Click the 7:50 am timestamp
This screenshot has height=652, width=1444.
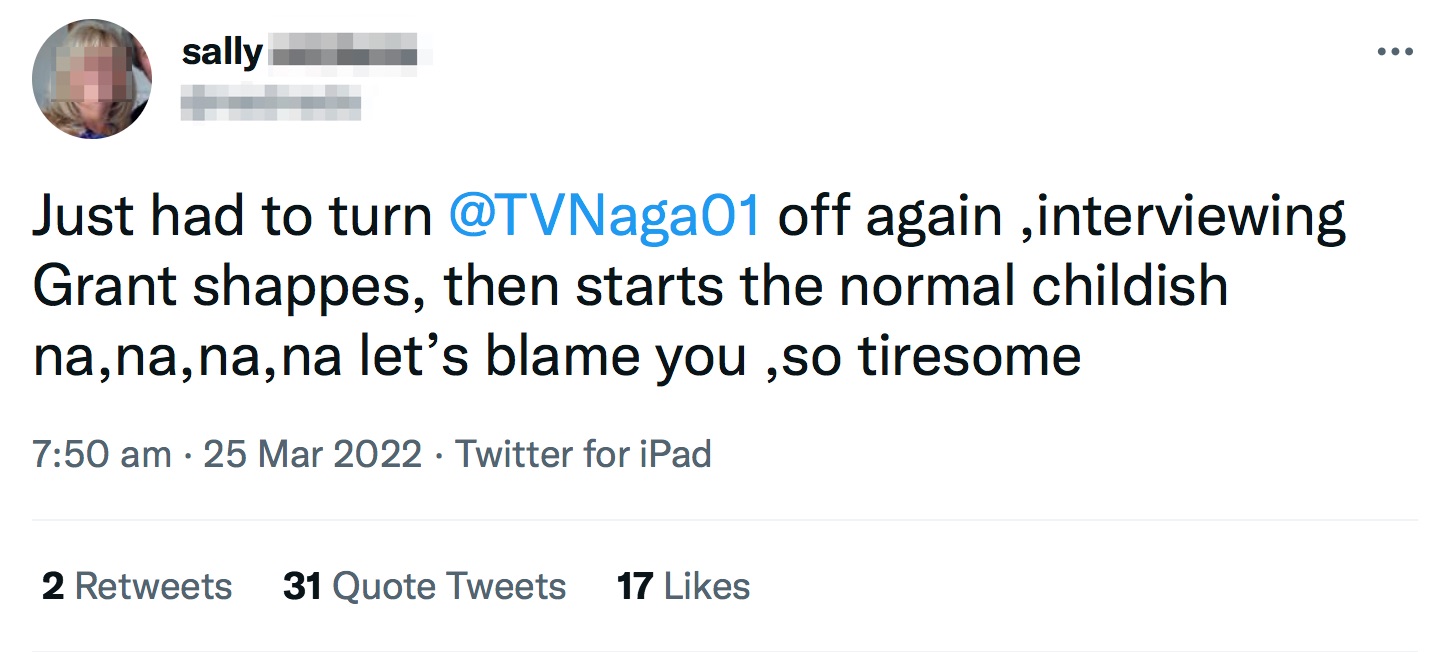[101, 454]
